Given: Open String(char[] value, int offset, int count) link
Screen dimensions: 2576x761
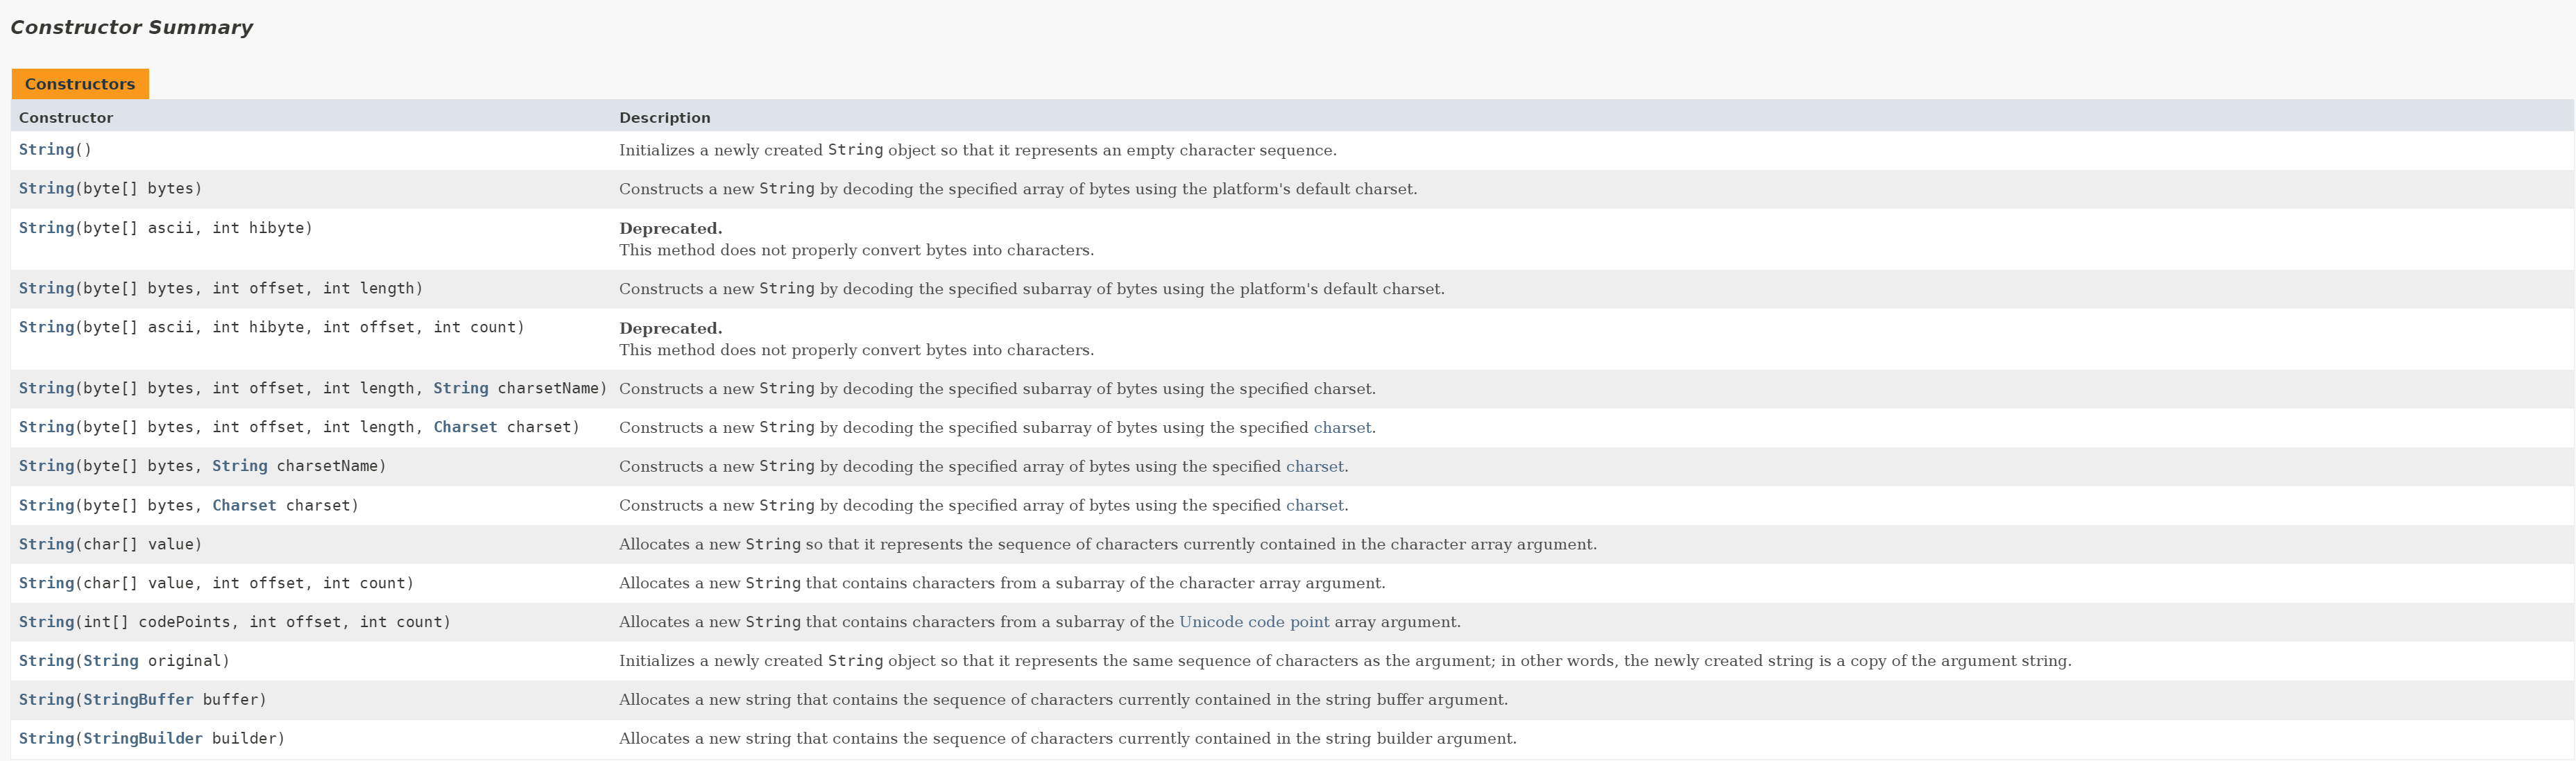Looking at the screenshot, I should pyautogui.click(x=46, y=583).
